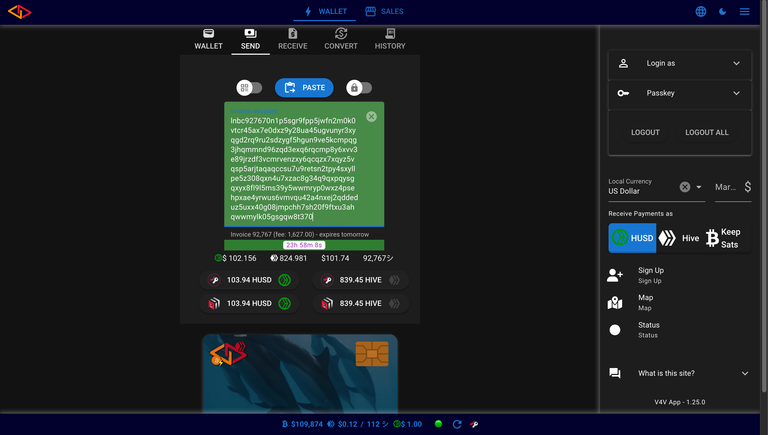
Task: Click the $101.74 amount value
Action: (335, 258)
